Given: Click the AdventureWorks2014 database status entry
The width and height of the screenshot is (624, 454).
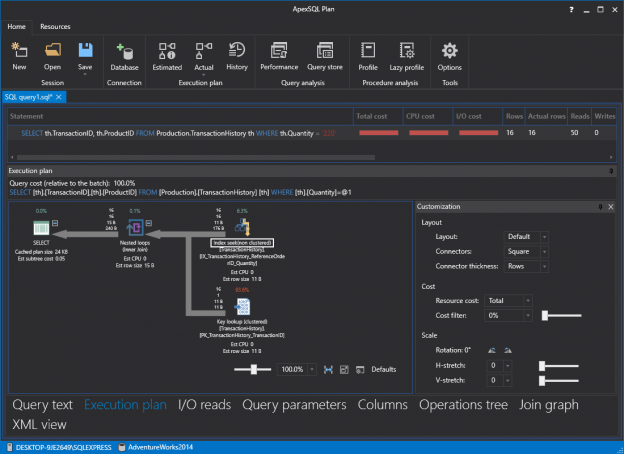Looking at the screenshot, I should pyautogui.click(x=156, y=448).
